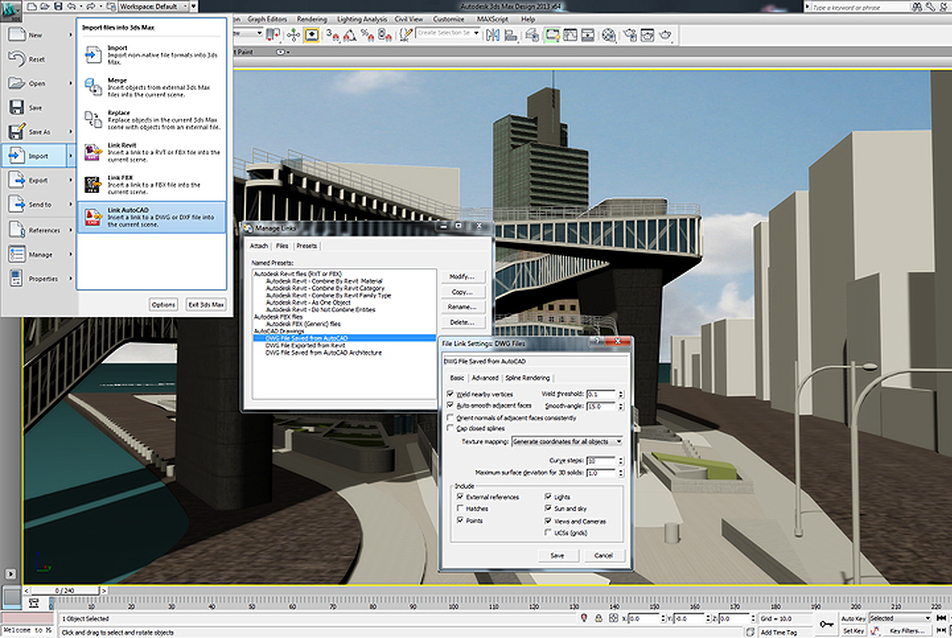The height and width of the screenshot is (638, 952).
Task: Toggle Weld nearby vertices checkbox
Action: [x=450, y=394]
